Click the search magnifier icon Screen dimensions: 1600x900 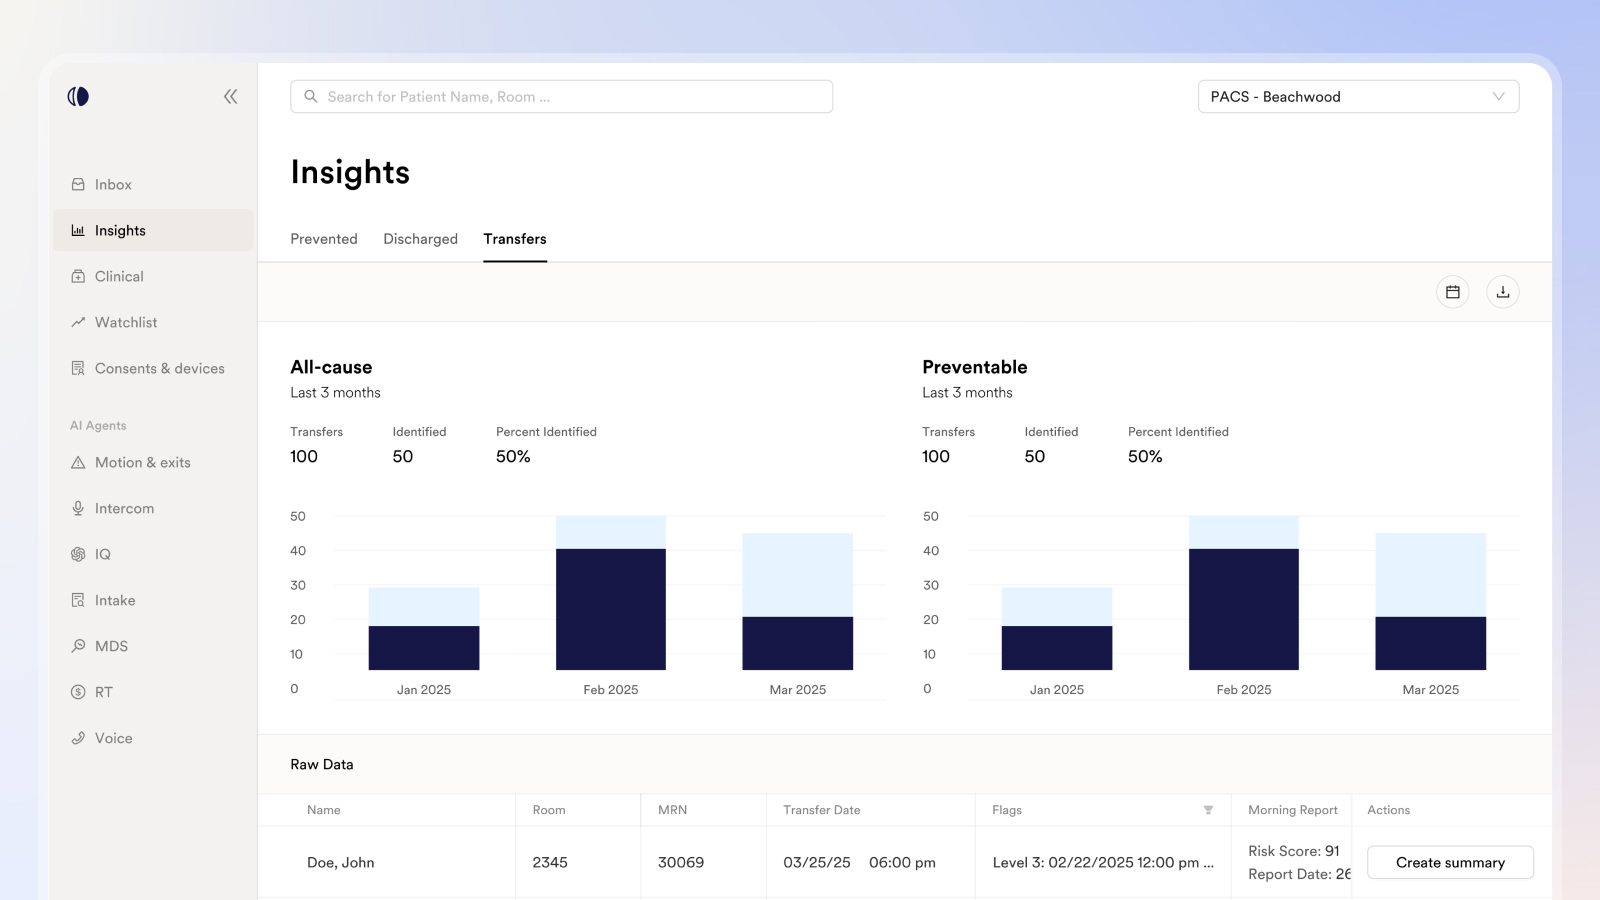point(311,96)
